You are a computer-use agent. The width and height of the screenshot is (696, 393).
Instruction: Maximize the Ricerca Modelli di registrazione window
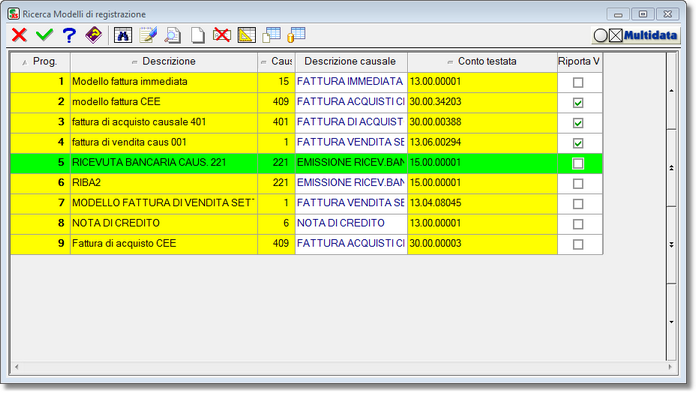[643, 14]
